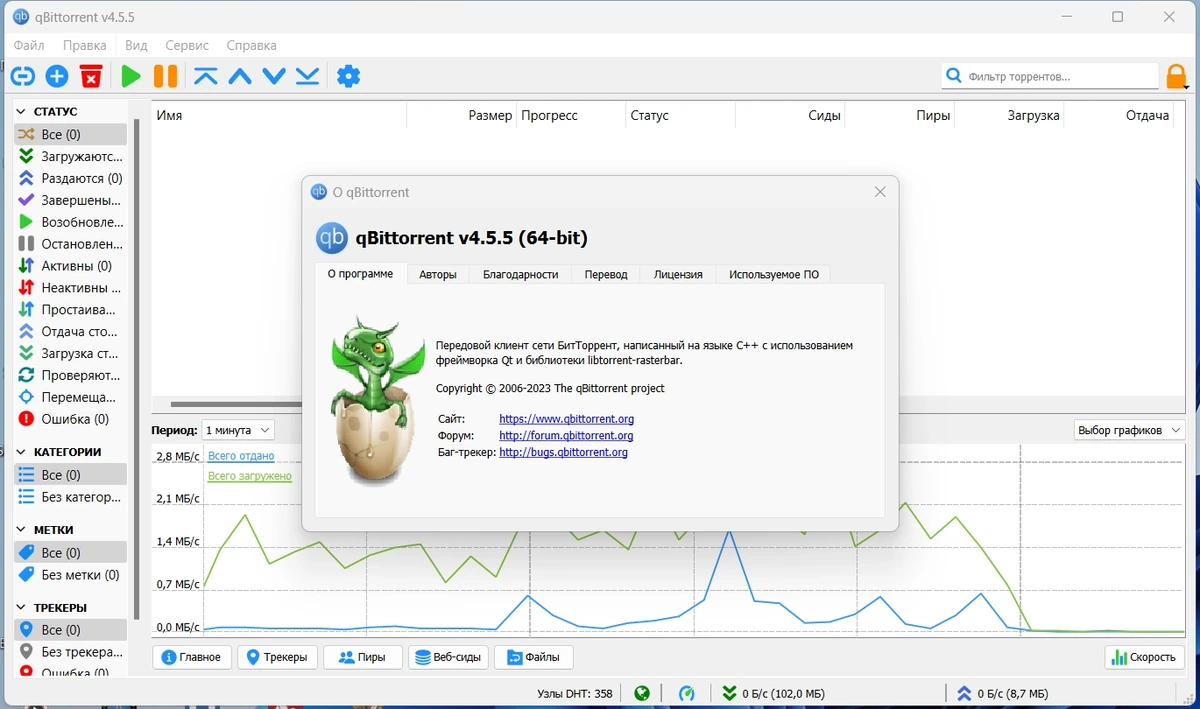Switch to the Авторы tab

(438, 274)
